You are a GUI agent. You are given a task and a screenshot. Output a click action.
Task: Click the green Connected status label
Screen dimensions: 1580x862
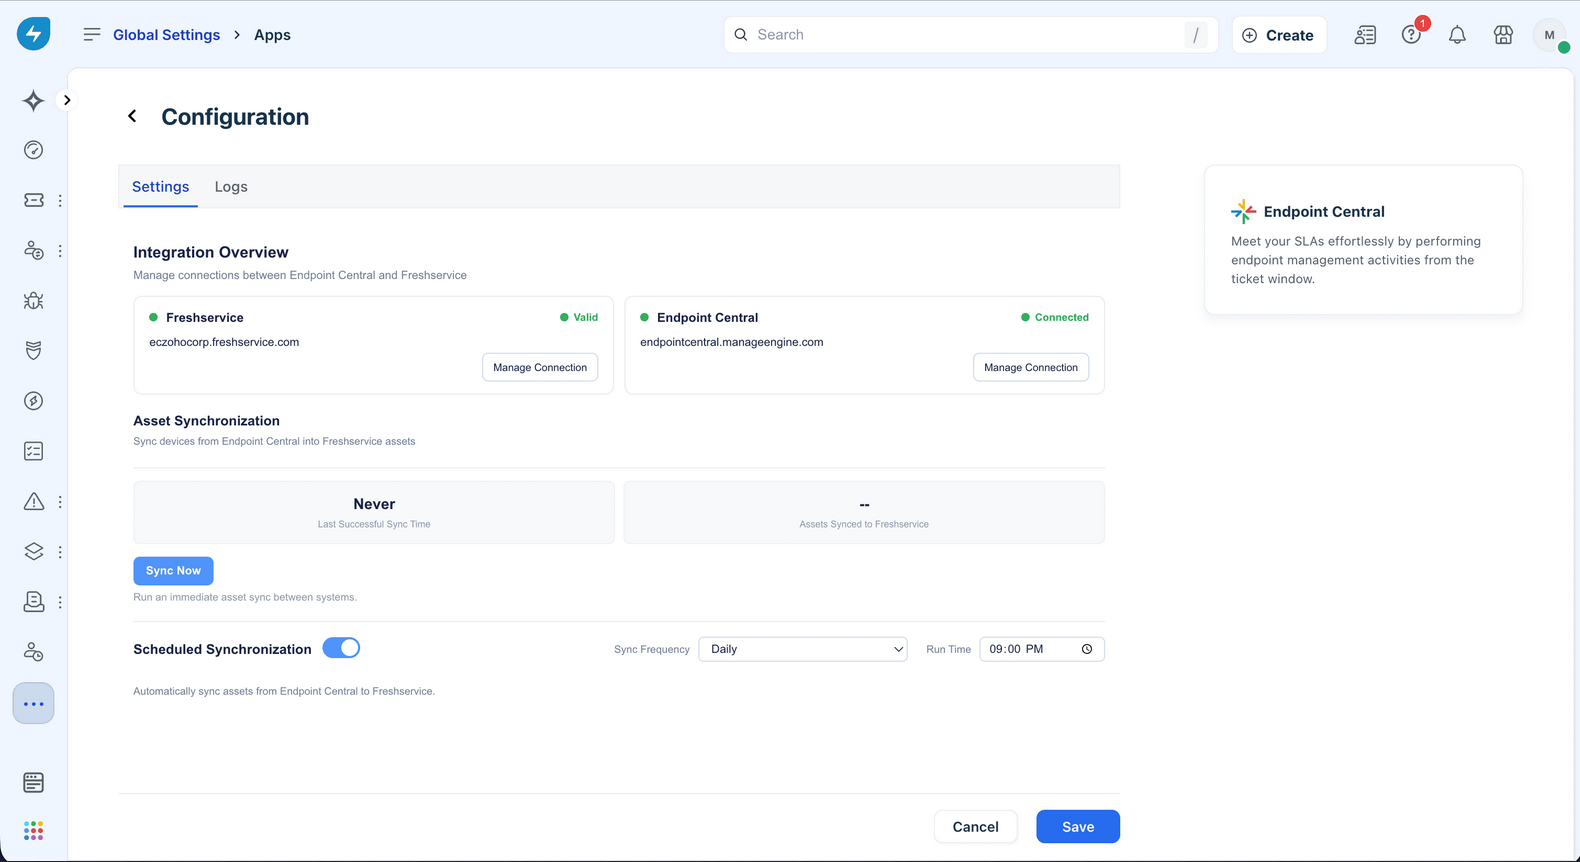click(x=1055, y=317)
